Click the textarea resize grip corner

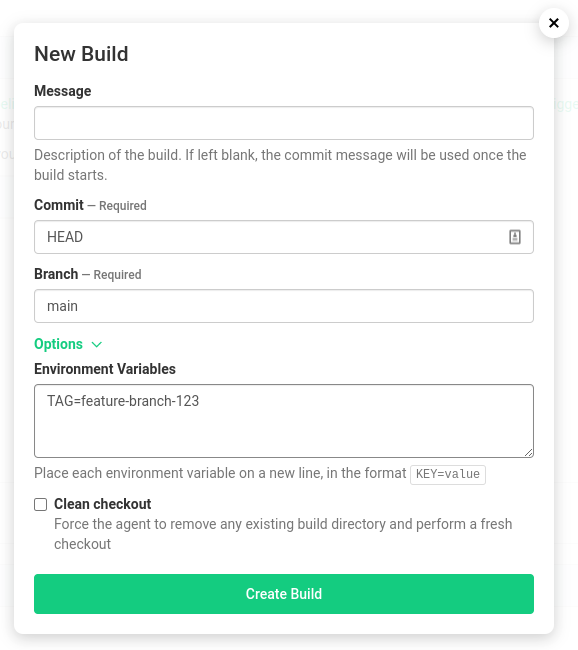pos(528,453)
